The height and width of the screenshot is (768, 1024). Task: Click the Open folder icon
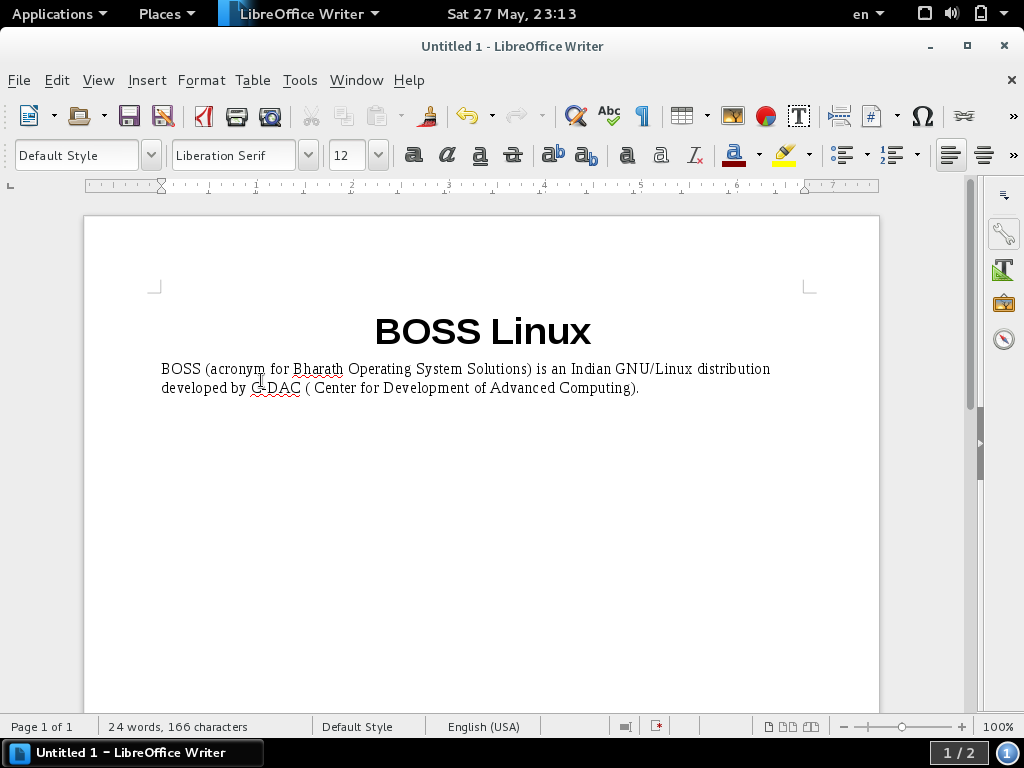(79, 116)
